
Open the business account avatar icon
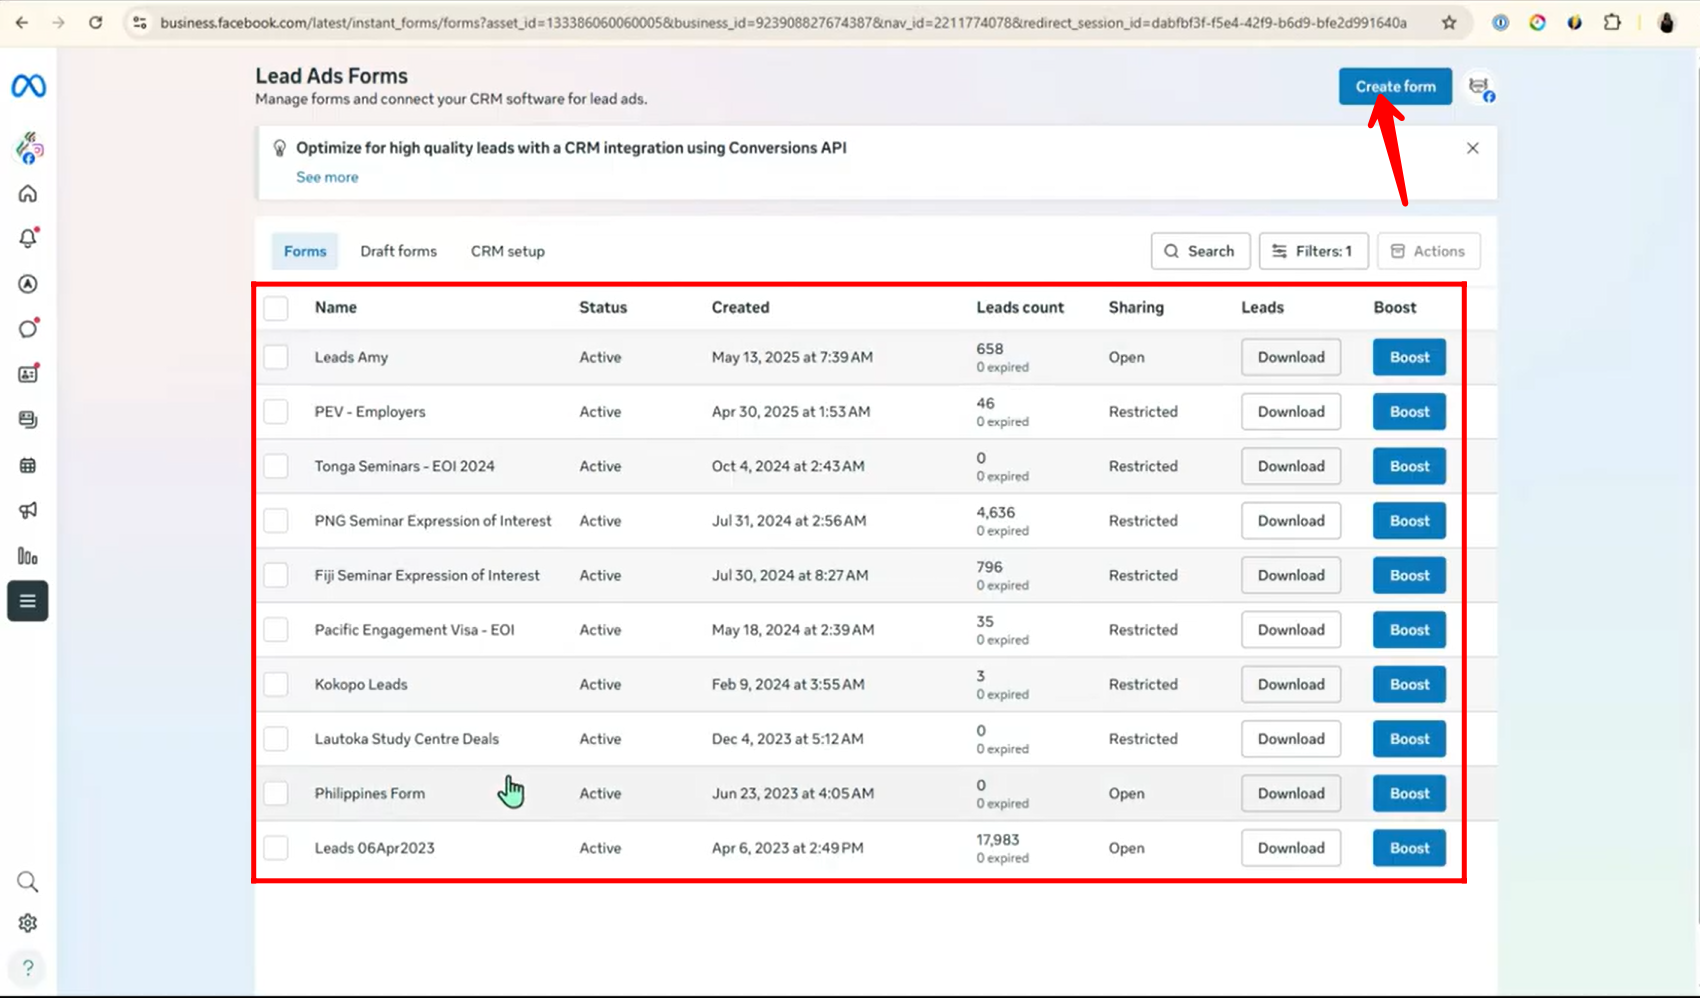tap(28, 147)
